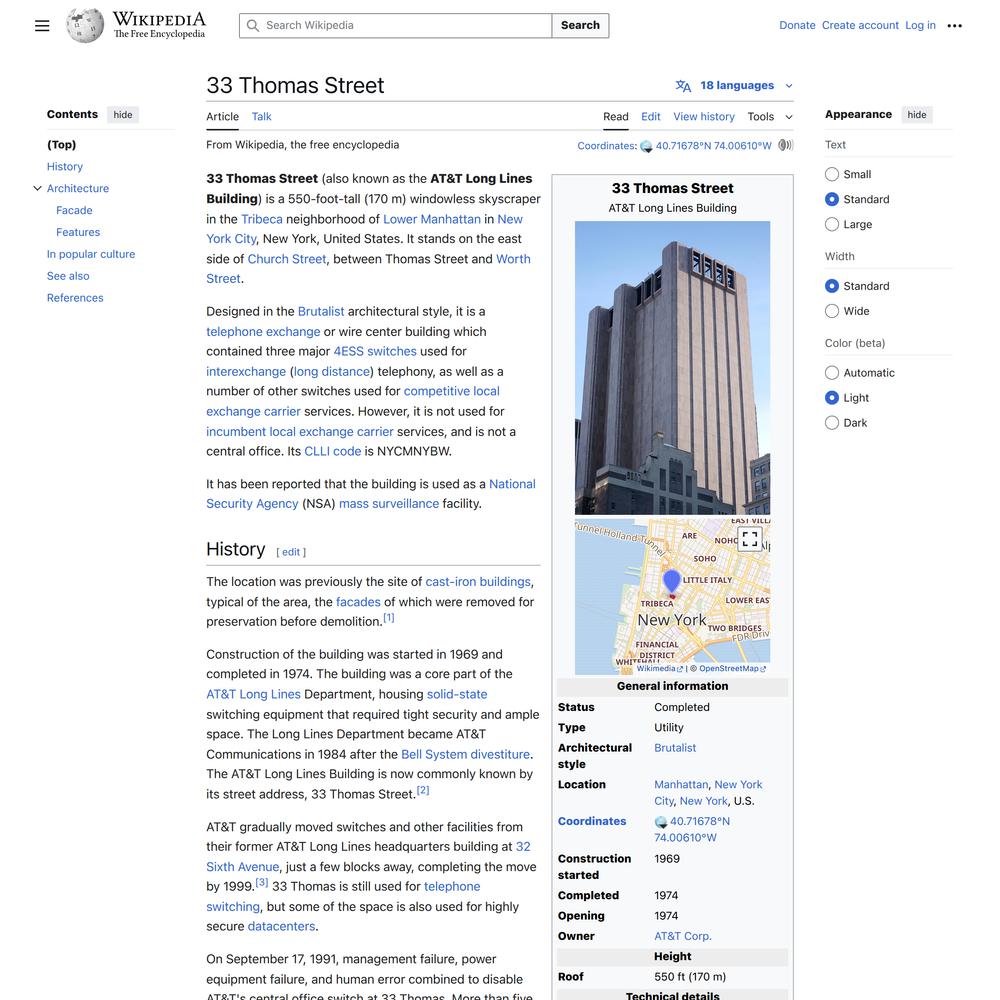
Task: Open the 33 Thomas Street building photo
Action: (x=672, y=368)
